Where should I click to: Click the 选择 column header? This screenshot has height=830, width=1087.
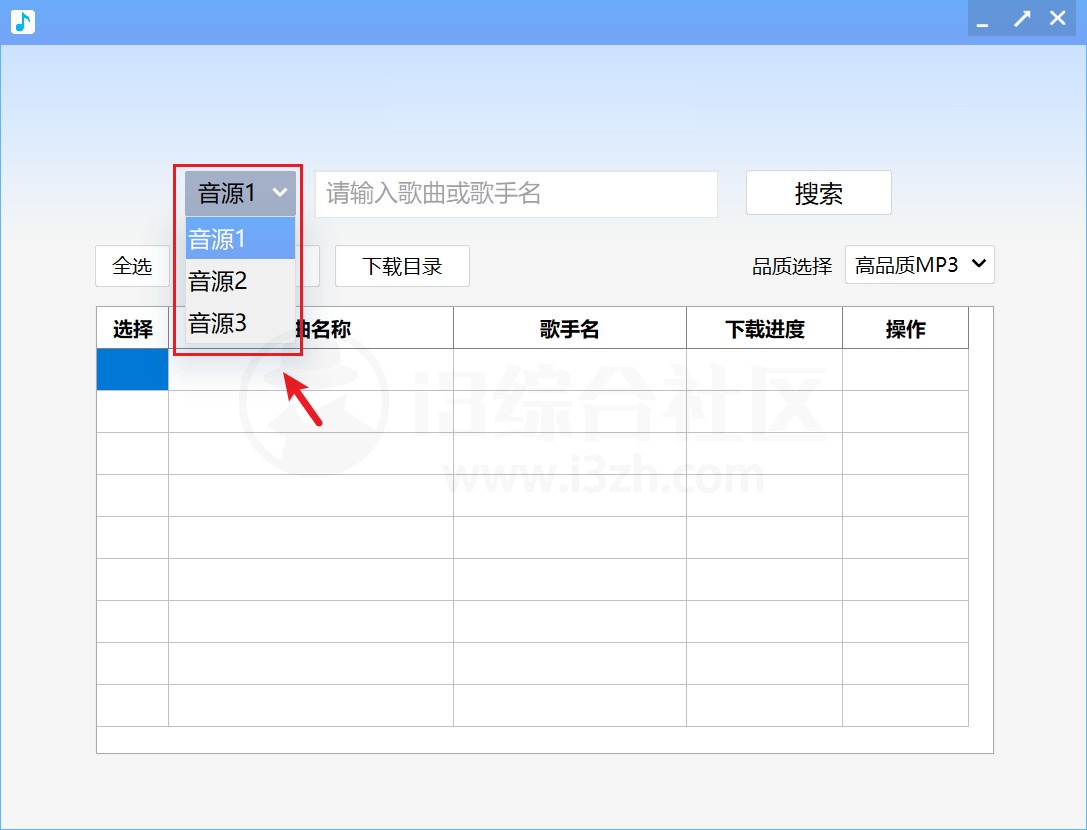coord(132,328)
